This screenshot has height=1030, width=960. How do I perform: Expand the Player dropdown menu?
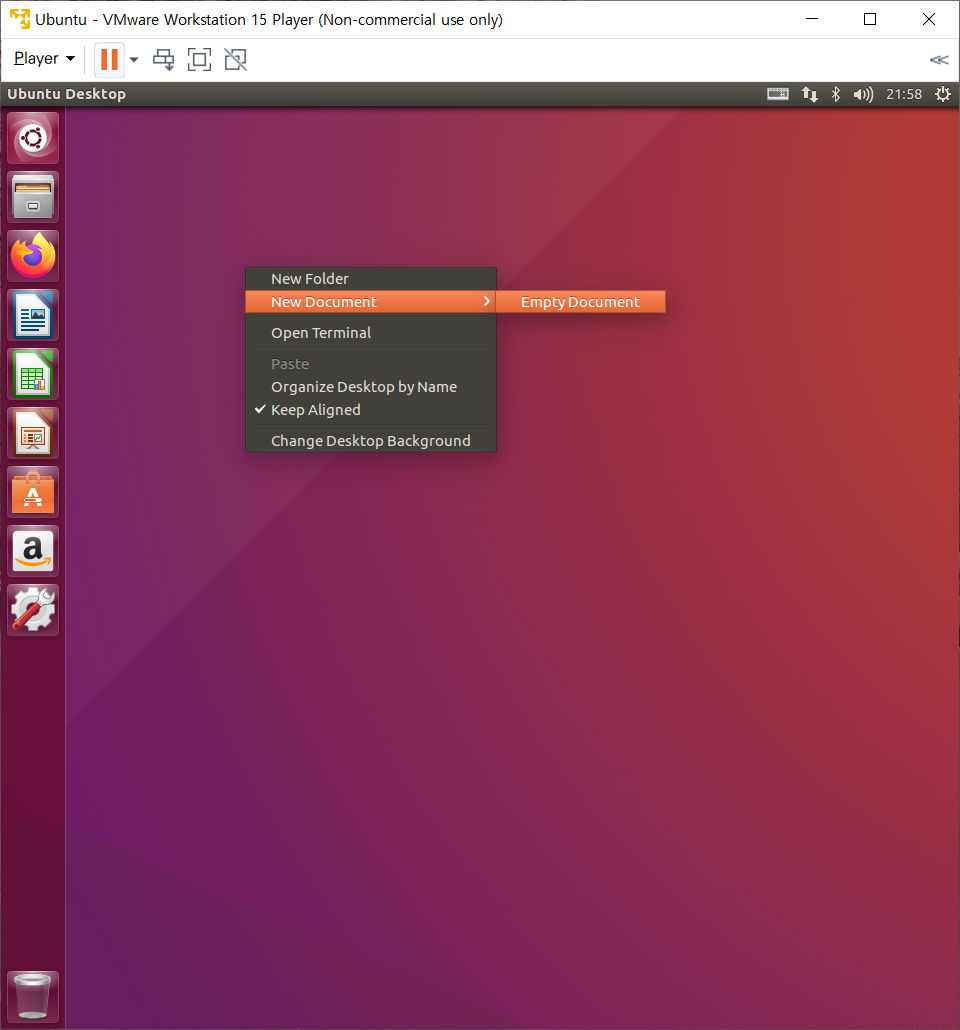coord(44,58)
